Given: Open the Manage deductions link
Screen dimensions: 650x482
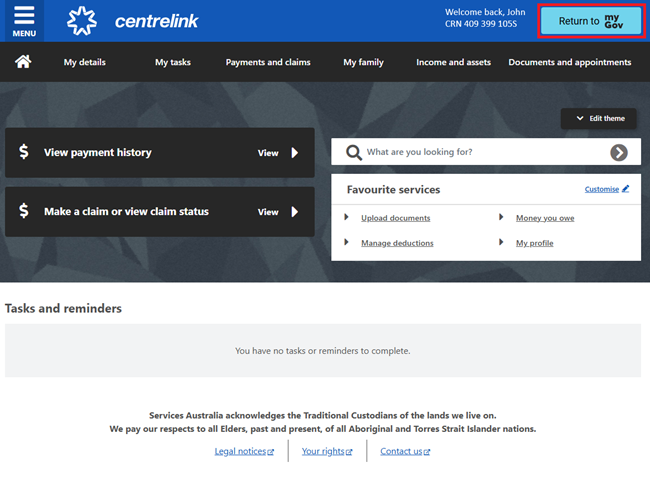Looking at the screenshot, I should [x=397, y=243].
